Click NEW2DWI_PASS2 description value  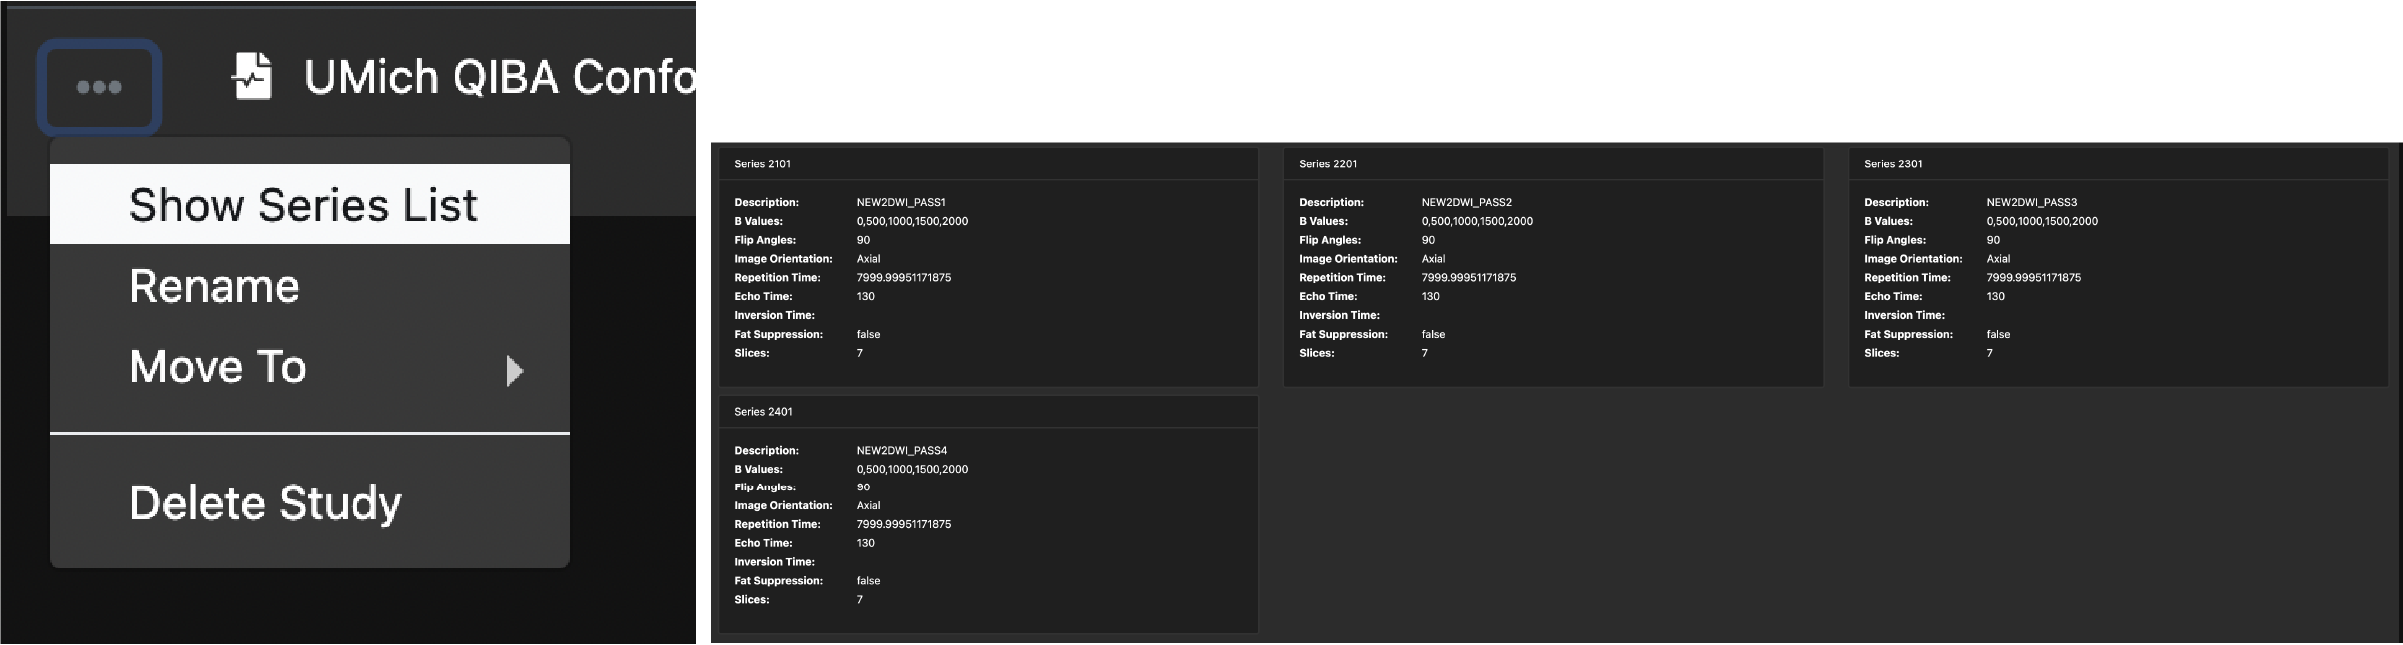[1466, 202]
